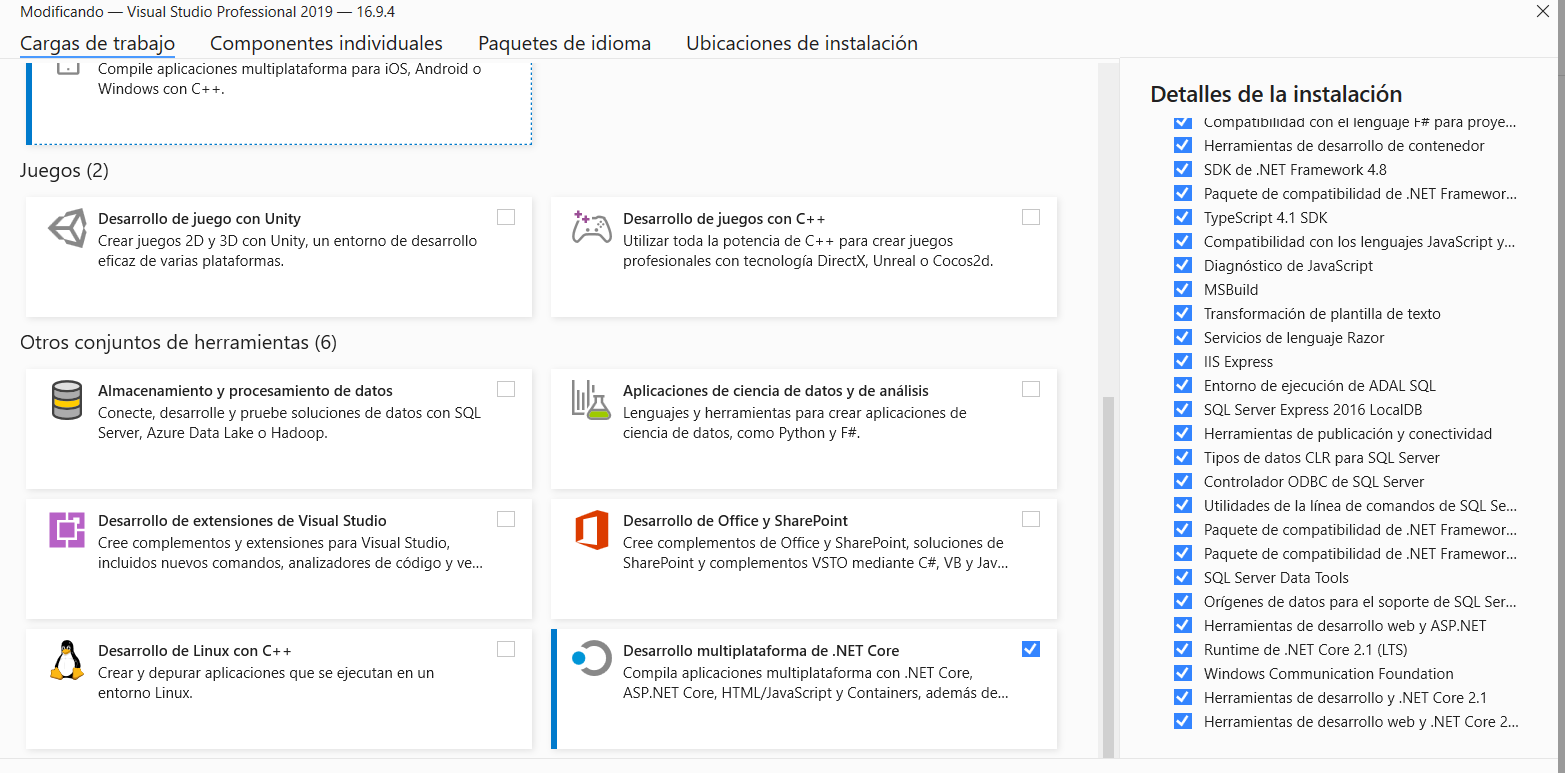Click Orígenes de datos para soporte SQL

click(x=1360, y=602)
